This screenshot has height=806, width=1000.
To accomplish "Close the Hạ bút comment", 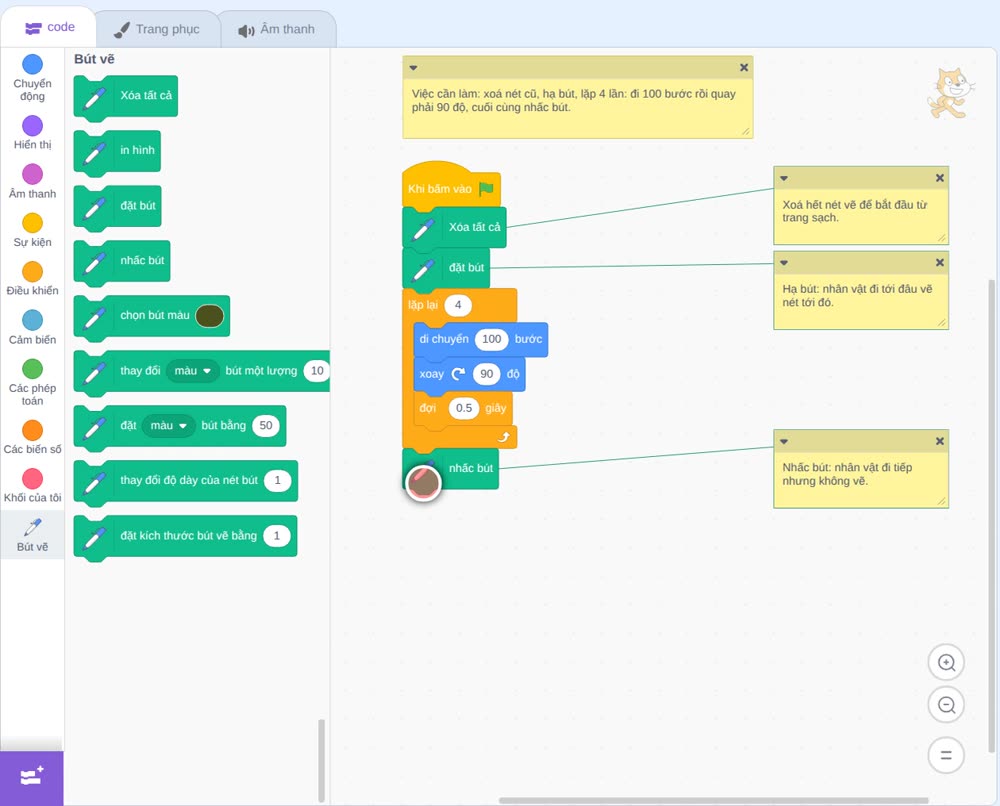I will point(939,263).
